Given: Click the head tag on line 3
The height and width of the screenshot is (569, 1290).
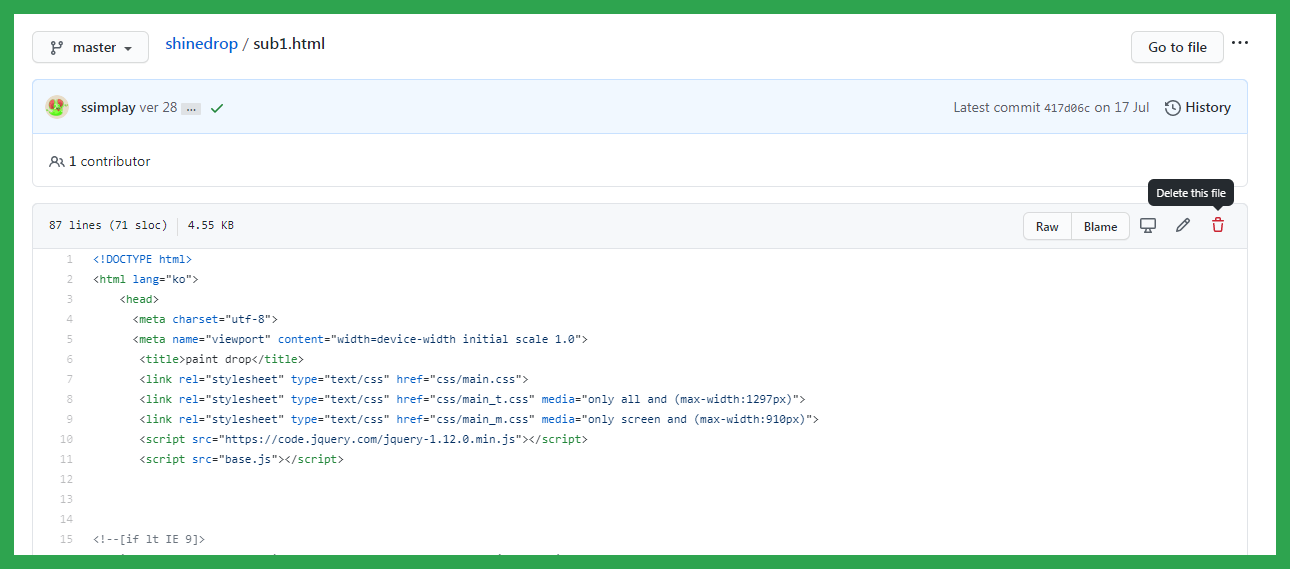Looking at the screenshot, I should tap(139, 299).
